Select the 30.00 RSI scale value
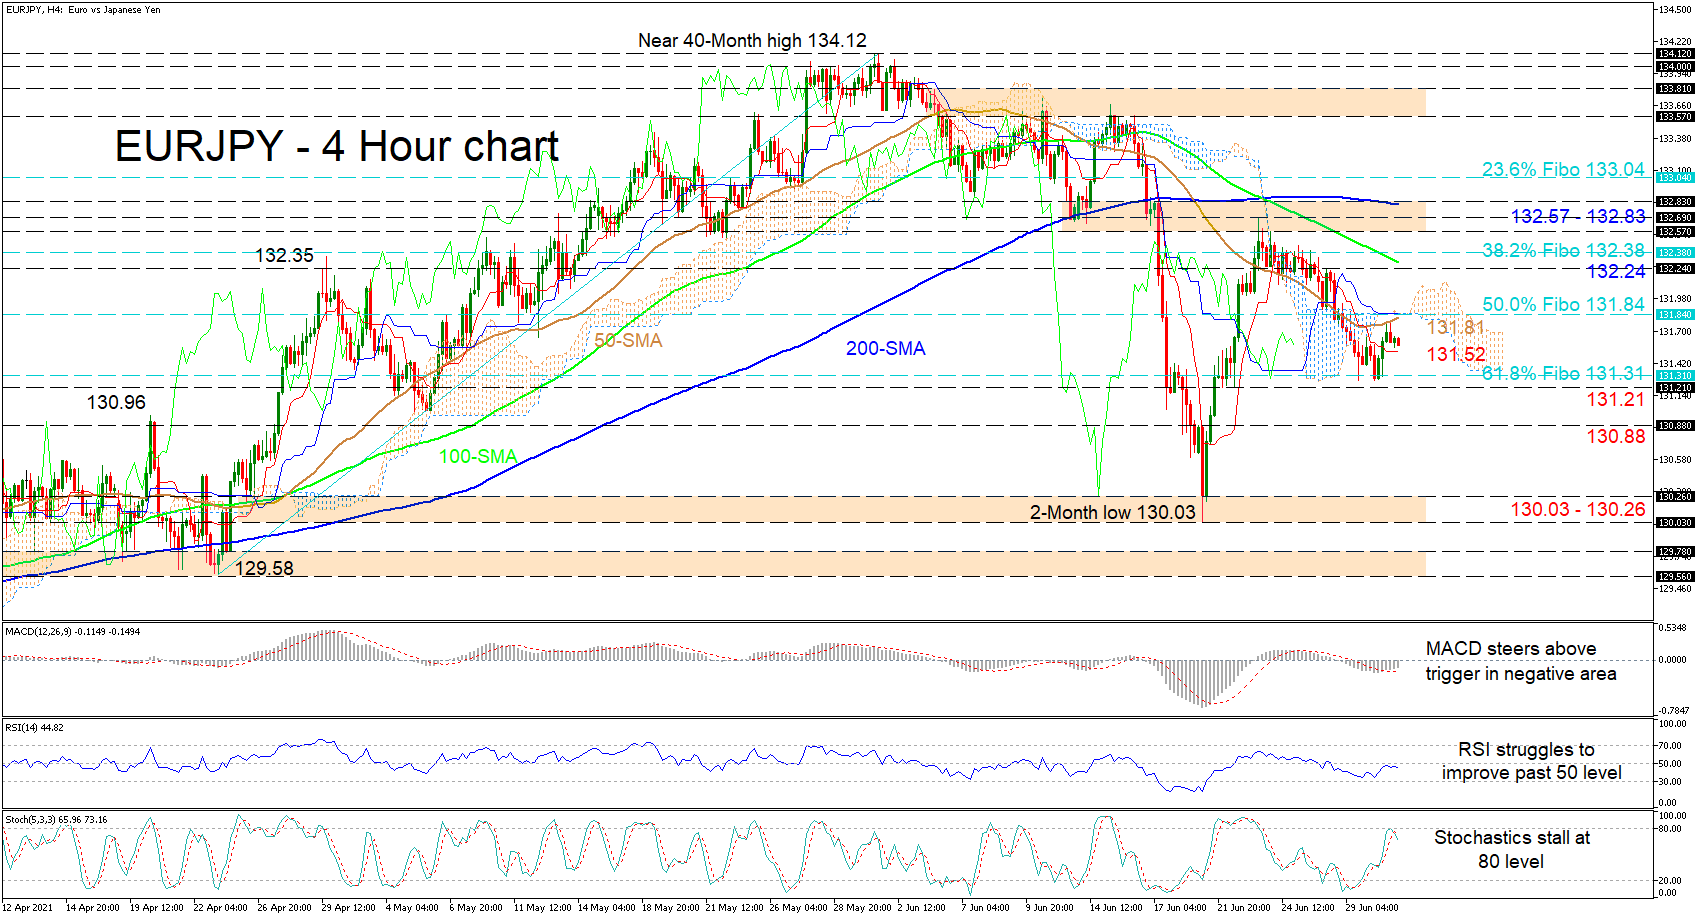 [1671, 782]
